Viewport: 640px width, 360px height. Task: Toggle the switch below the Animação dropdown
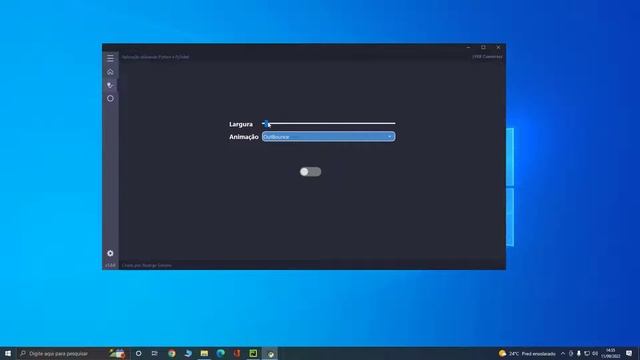coord(310,172)
